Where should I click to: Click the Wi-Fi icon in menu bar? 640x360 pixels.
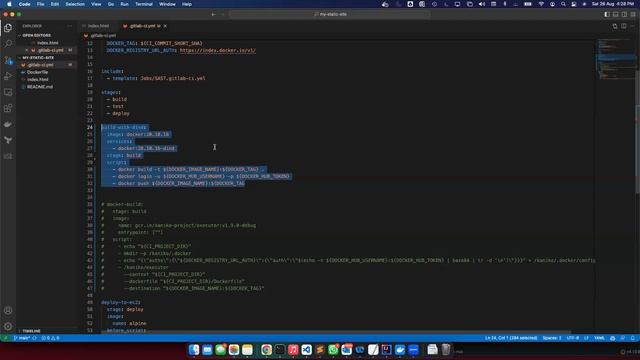pos(541,4)
